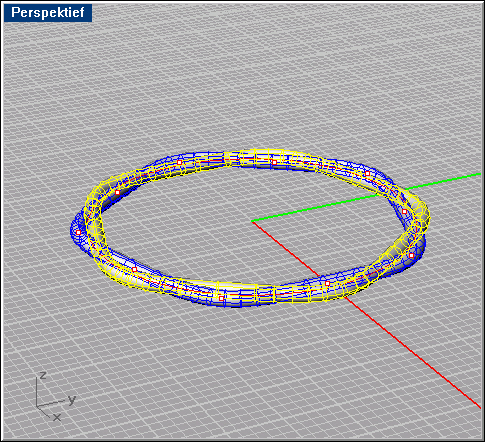Select the rightmost control point on the ring
The width and height of the screenshot is (485, 442).
point(412,255)
